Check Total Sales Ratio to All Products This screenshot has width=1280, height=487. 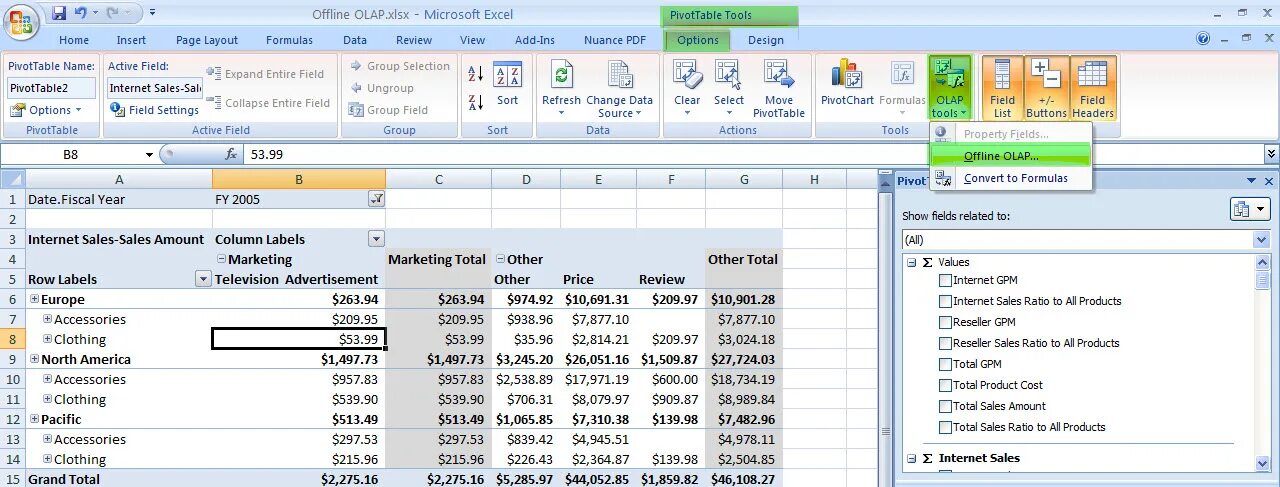(945, 427)
